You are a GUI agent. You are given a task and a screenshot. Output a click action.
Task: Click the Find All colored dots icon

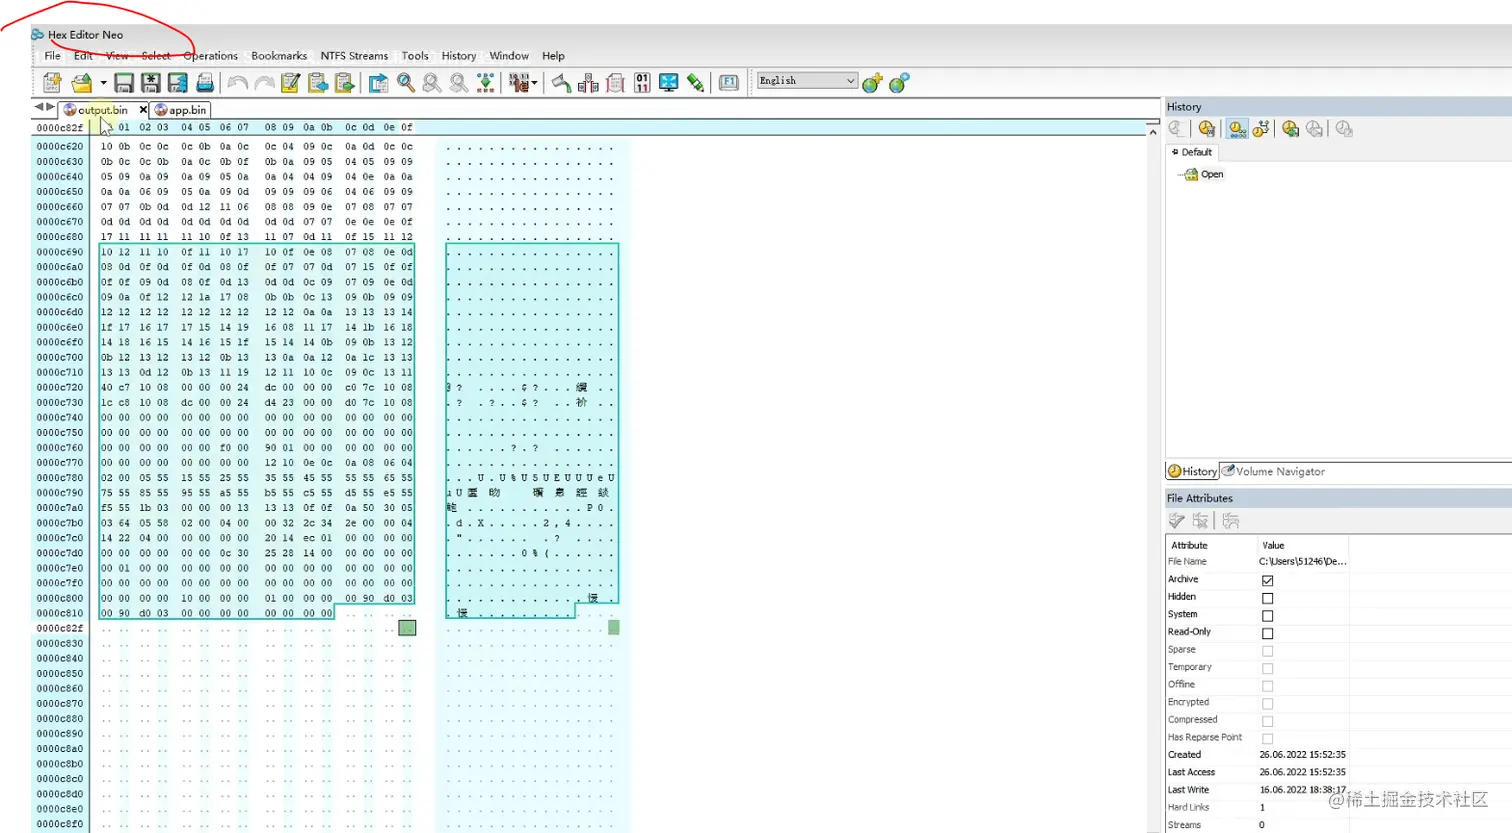pos(486,83)
